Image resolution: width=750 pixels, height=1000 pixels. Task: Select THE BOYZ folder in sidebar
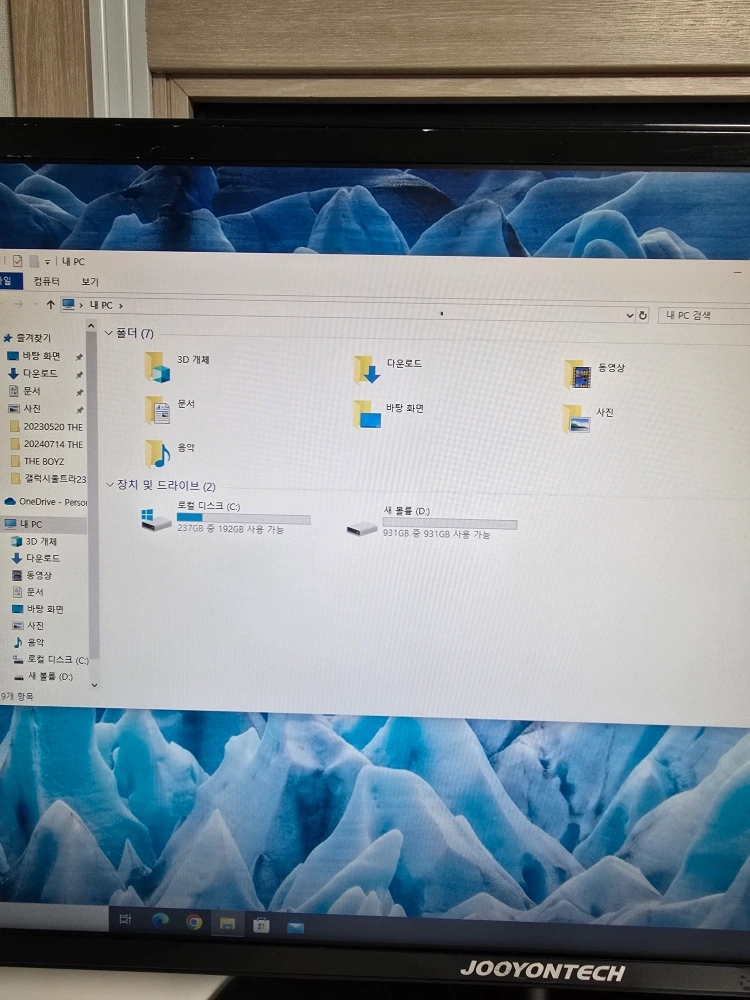(44, 461)
